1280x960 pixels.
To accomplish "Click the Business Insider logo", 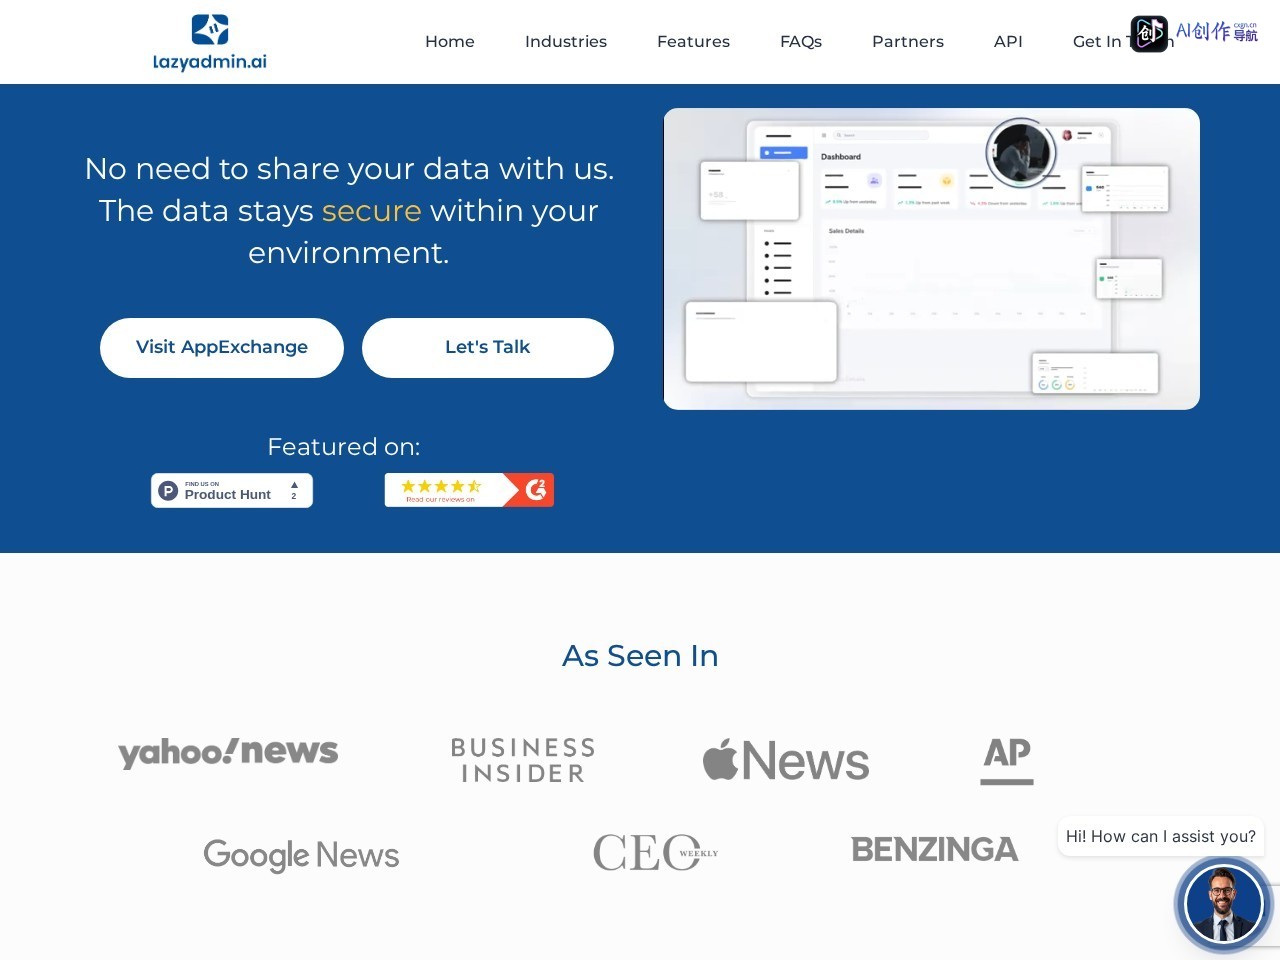I will pyautogui.click(x=523, y=760).
